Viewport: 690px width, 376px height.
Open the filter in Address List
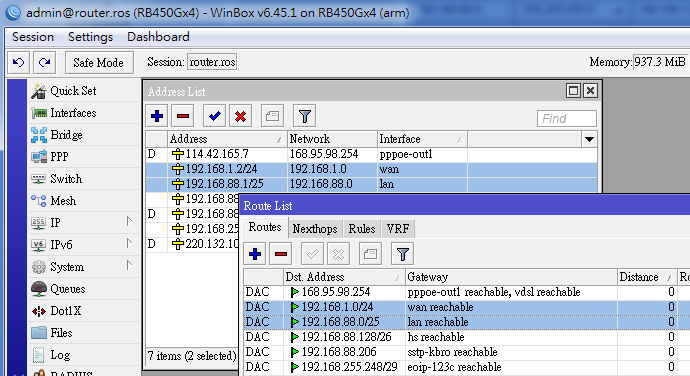pos(305,116)
